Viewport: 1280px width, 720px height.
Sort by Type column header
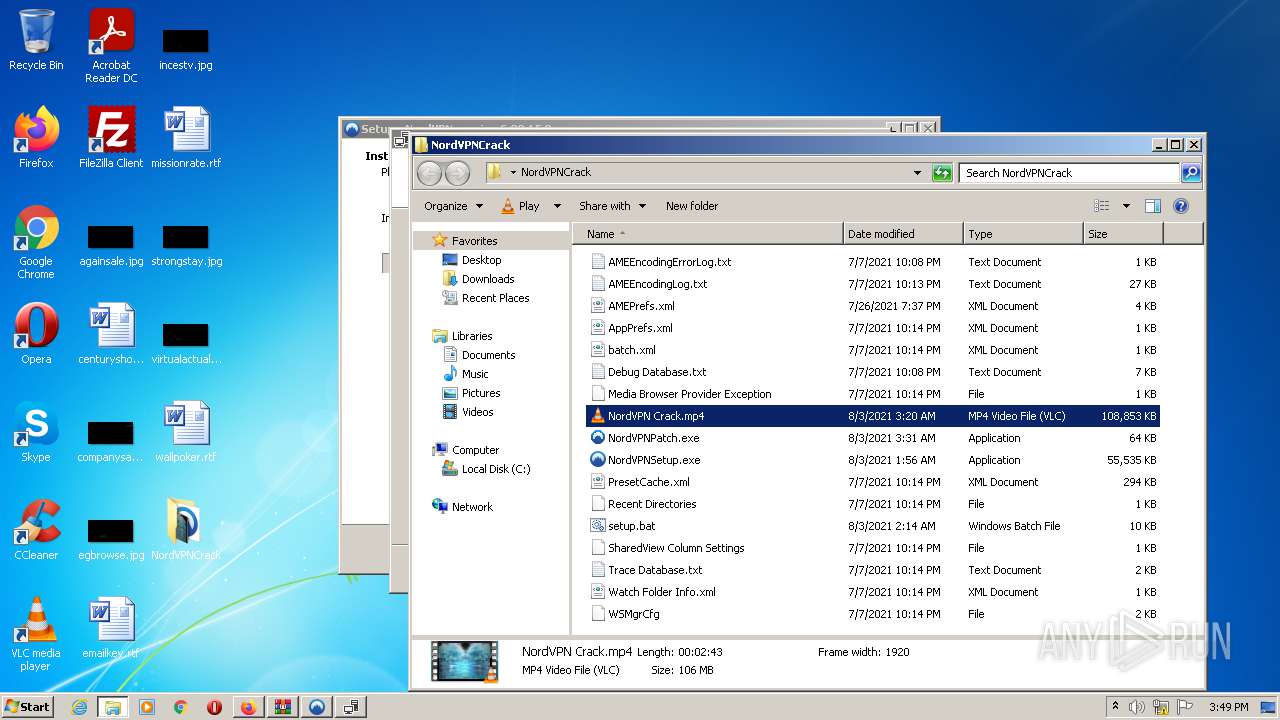pyautogui.click(x=1023, y=234)
